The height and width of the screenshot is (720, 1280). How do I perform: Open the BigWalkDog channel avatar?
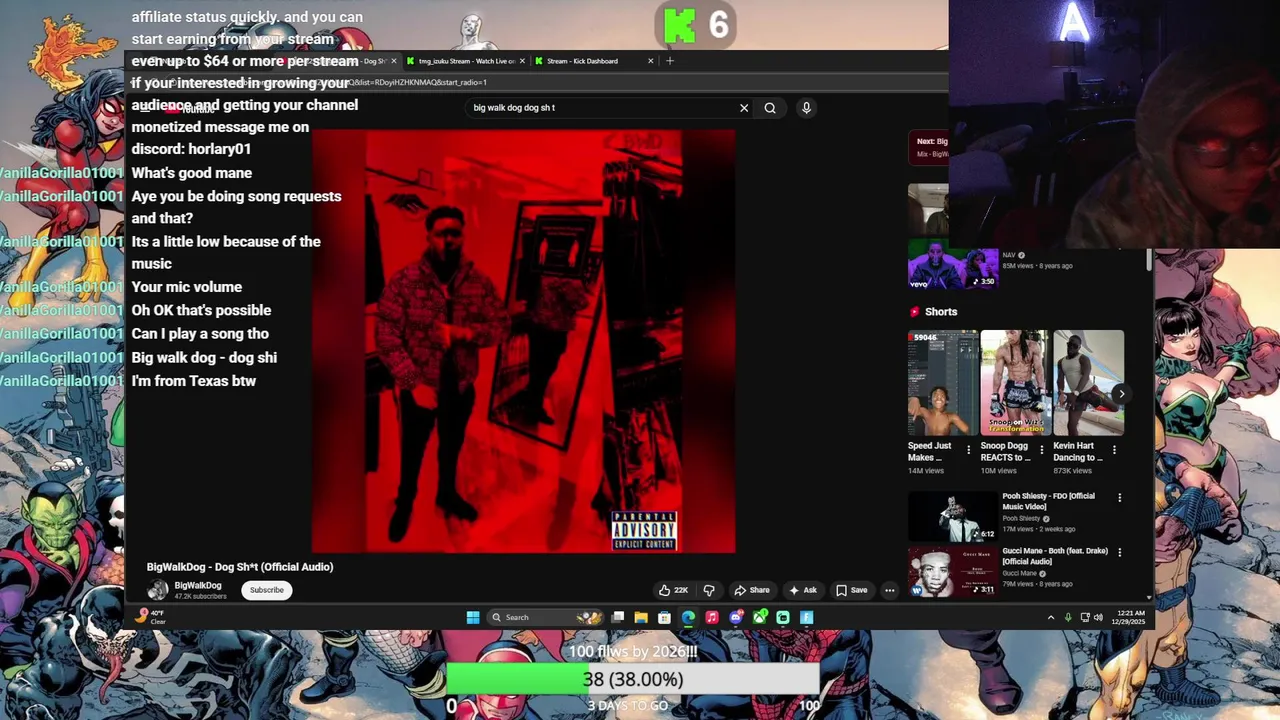click(158, 590)
